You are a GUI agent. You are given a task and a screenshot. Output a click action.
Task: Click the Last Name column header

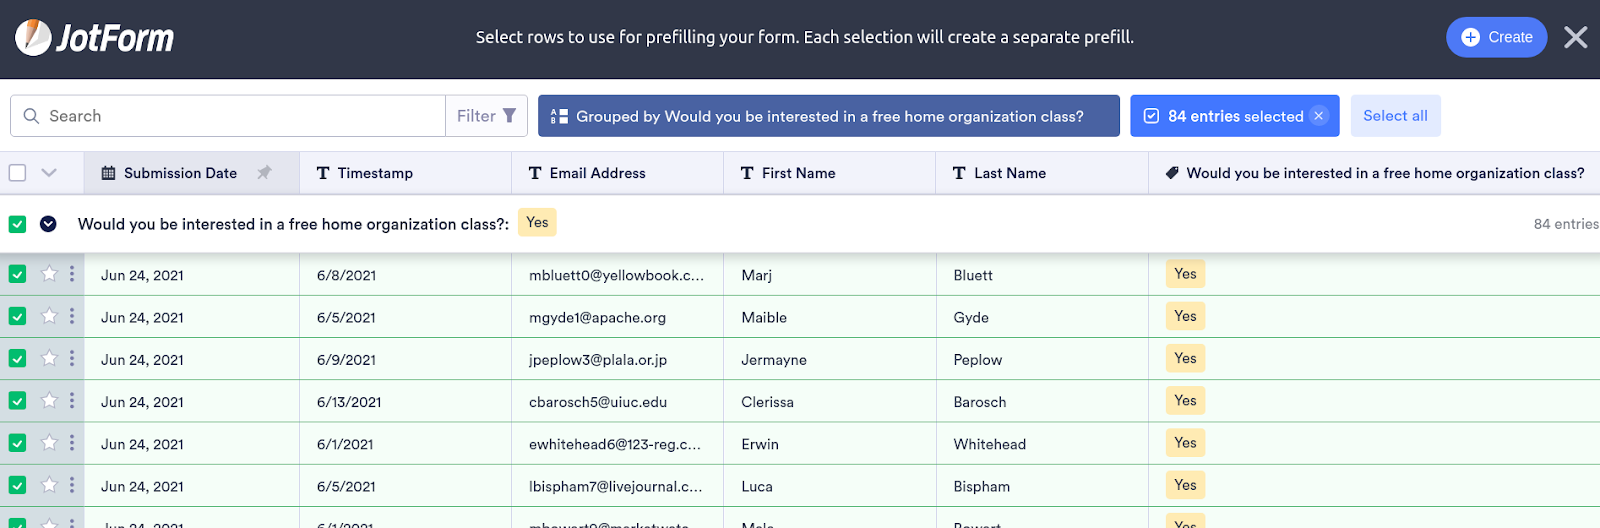(x=1009, y=173)
